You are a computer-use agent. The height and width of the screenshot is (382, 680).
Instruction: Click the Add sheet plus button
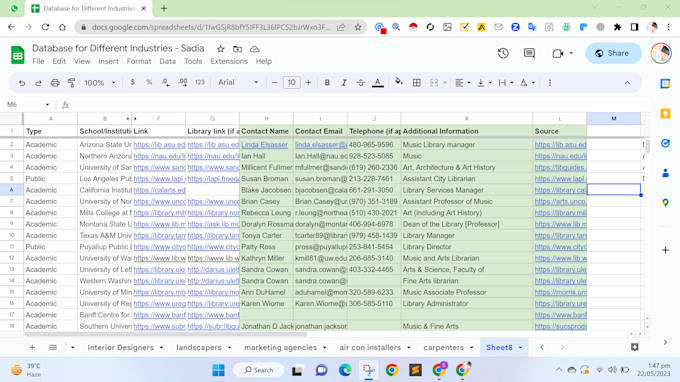pyautogui.click(x=32, y=347)
